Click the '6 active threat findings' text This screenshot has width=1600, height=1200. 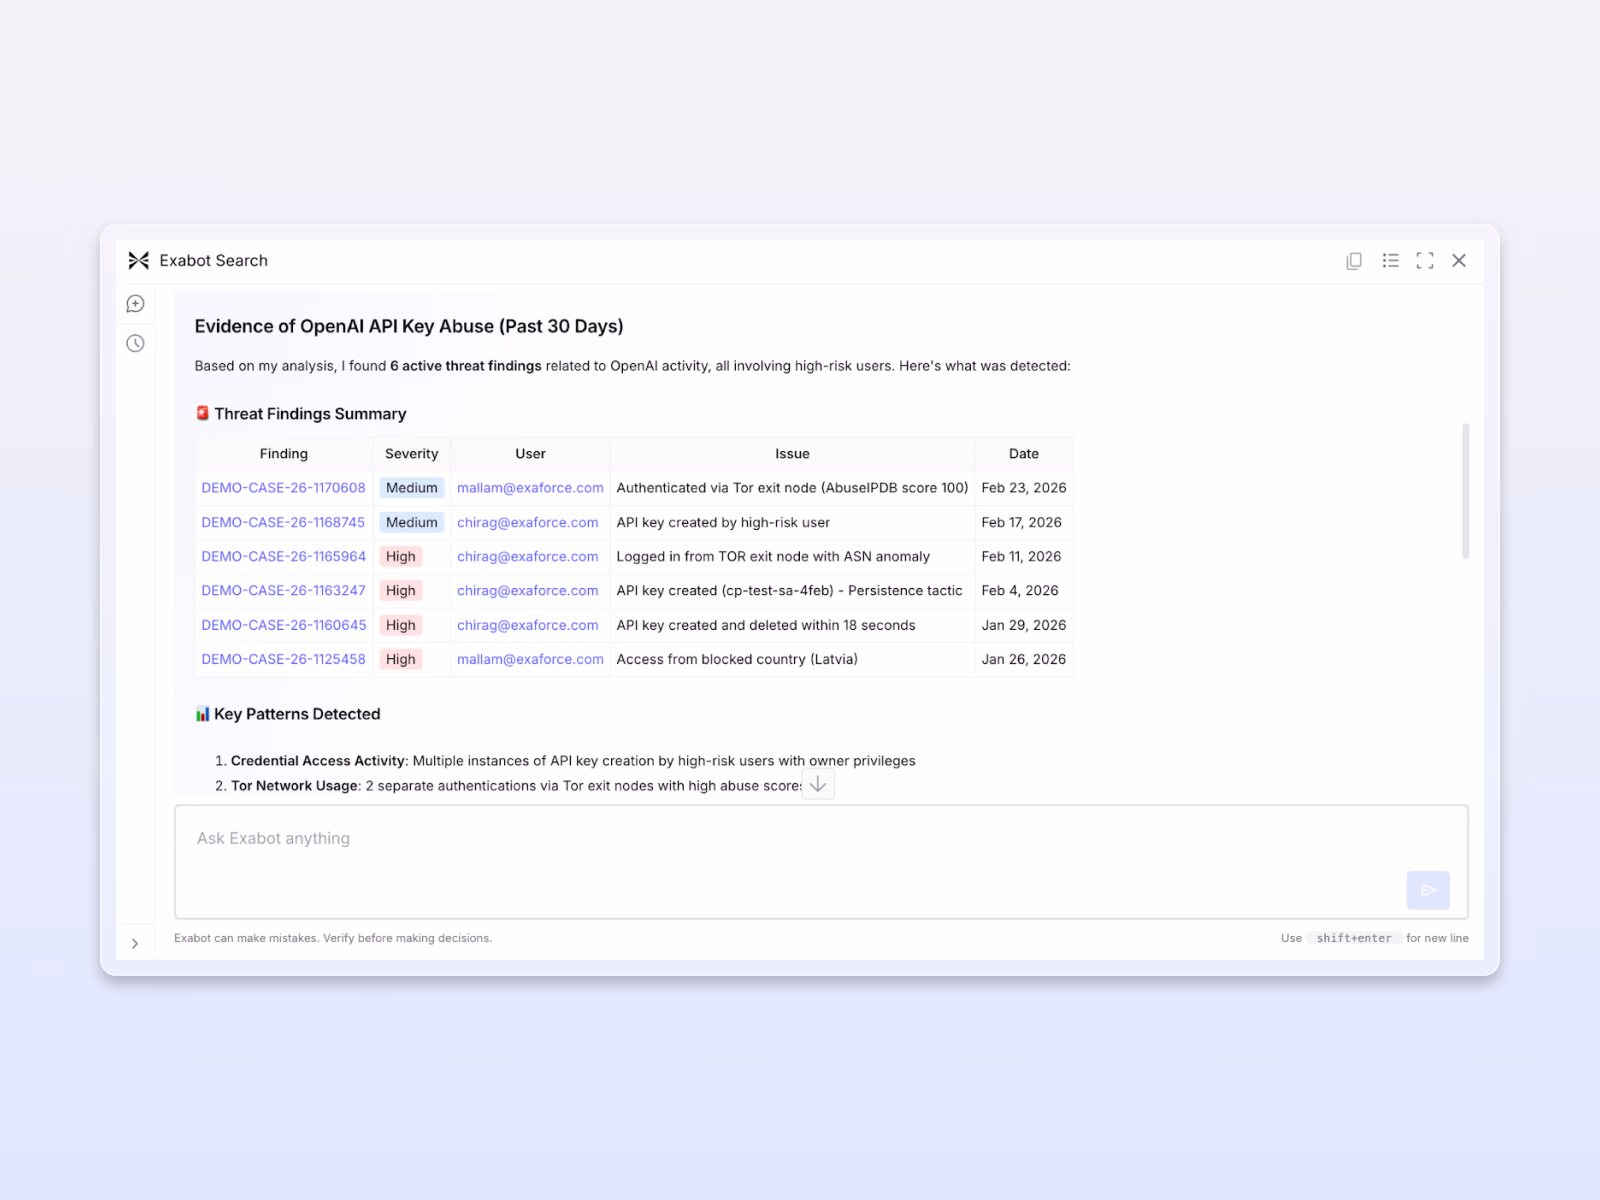coord(466,366)
